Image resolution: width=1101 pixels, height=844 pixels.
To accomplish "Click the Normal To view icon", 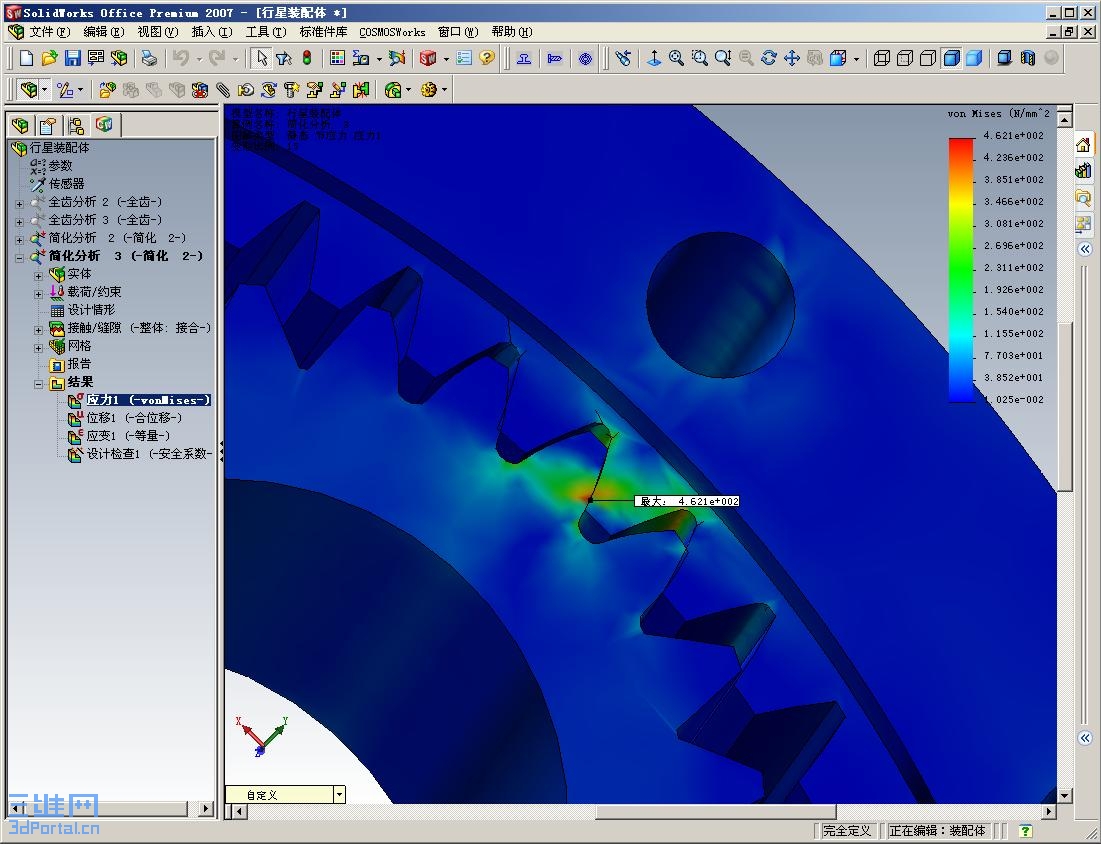I will [654, 58].
